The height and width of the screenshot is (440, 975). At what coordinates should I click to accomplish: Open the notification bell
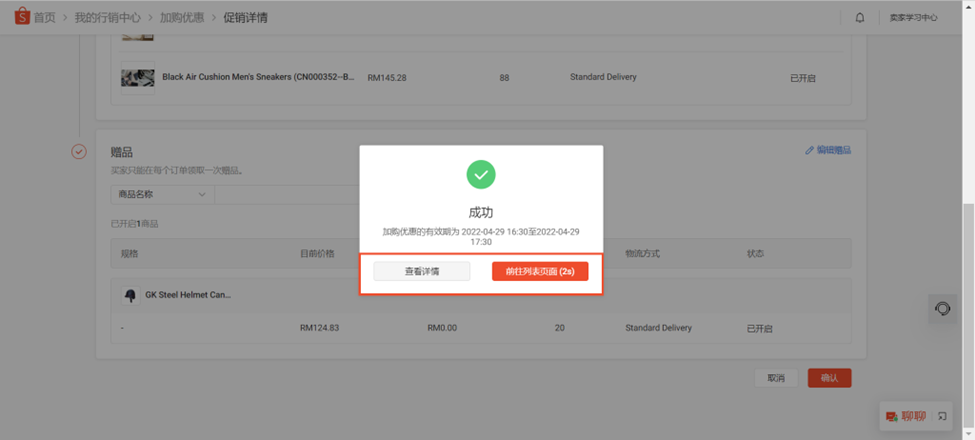860,17
